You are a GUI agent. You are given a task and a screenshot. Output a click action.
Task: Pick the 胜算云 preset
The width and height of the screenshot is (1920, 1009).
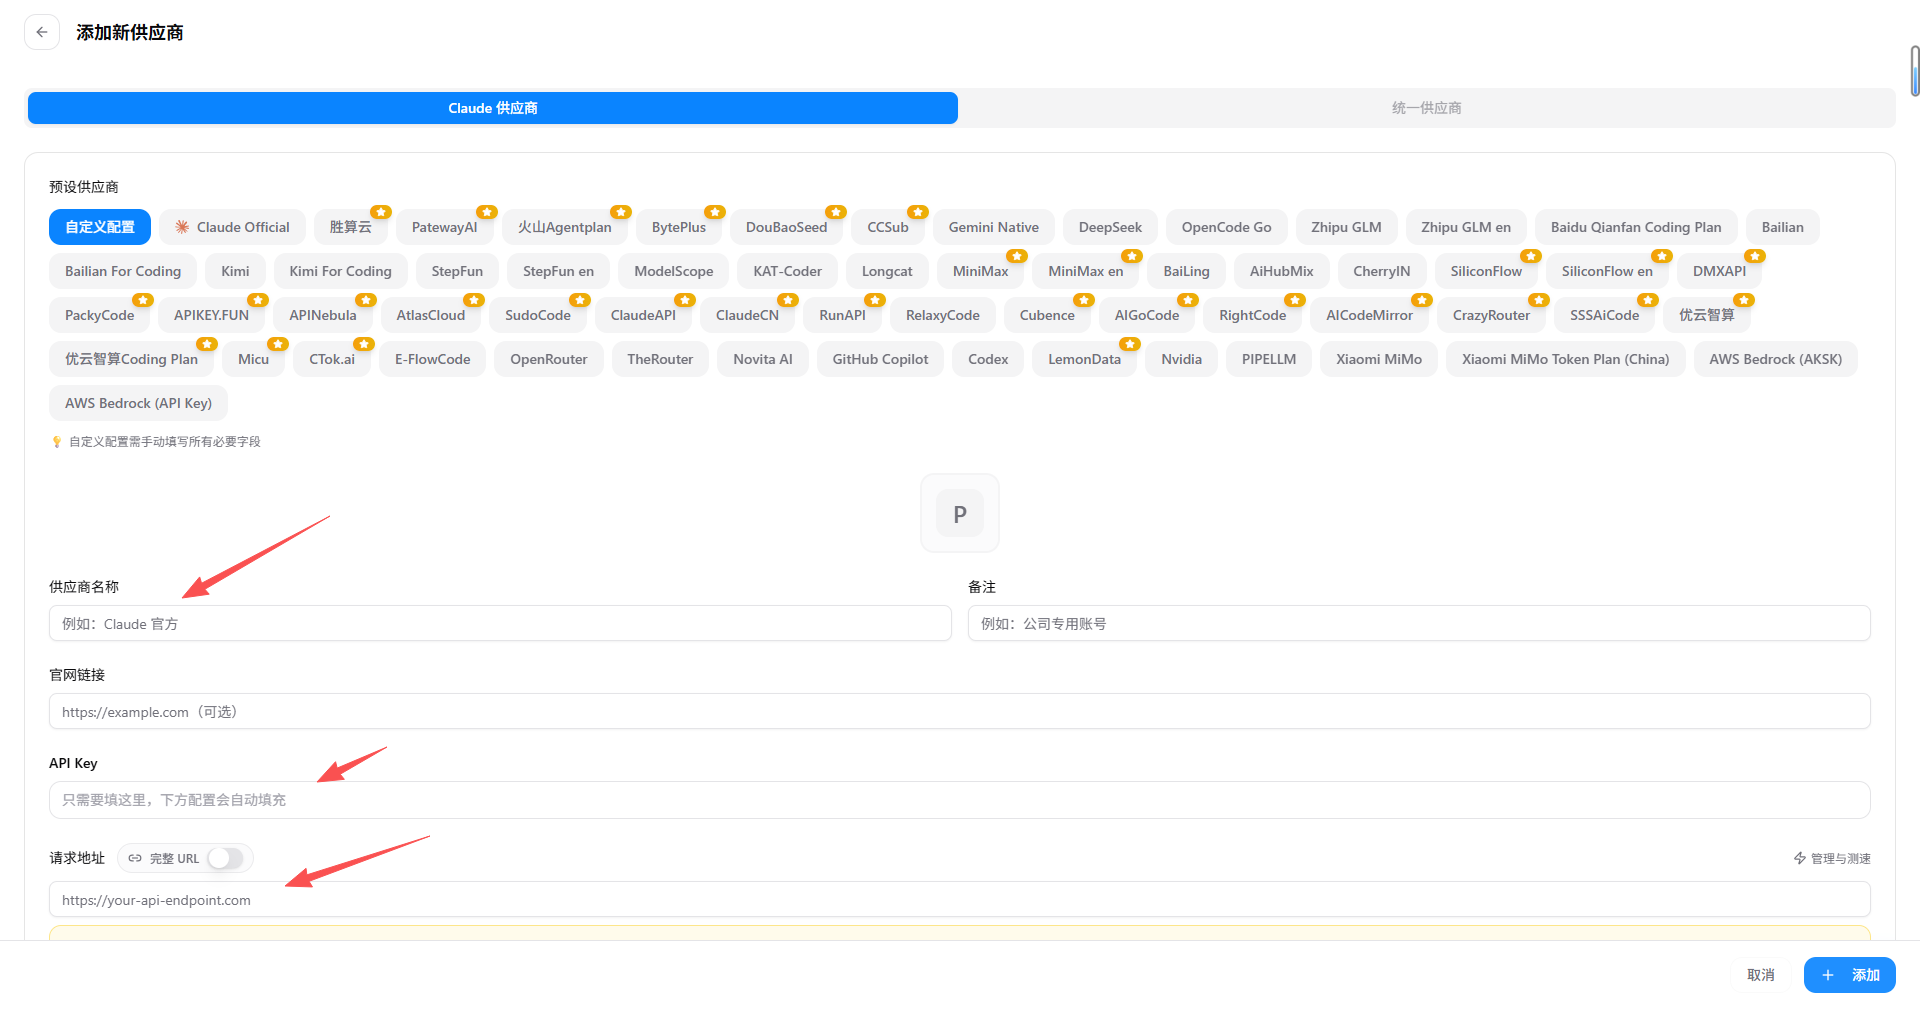[351, 227]
